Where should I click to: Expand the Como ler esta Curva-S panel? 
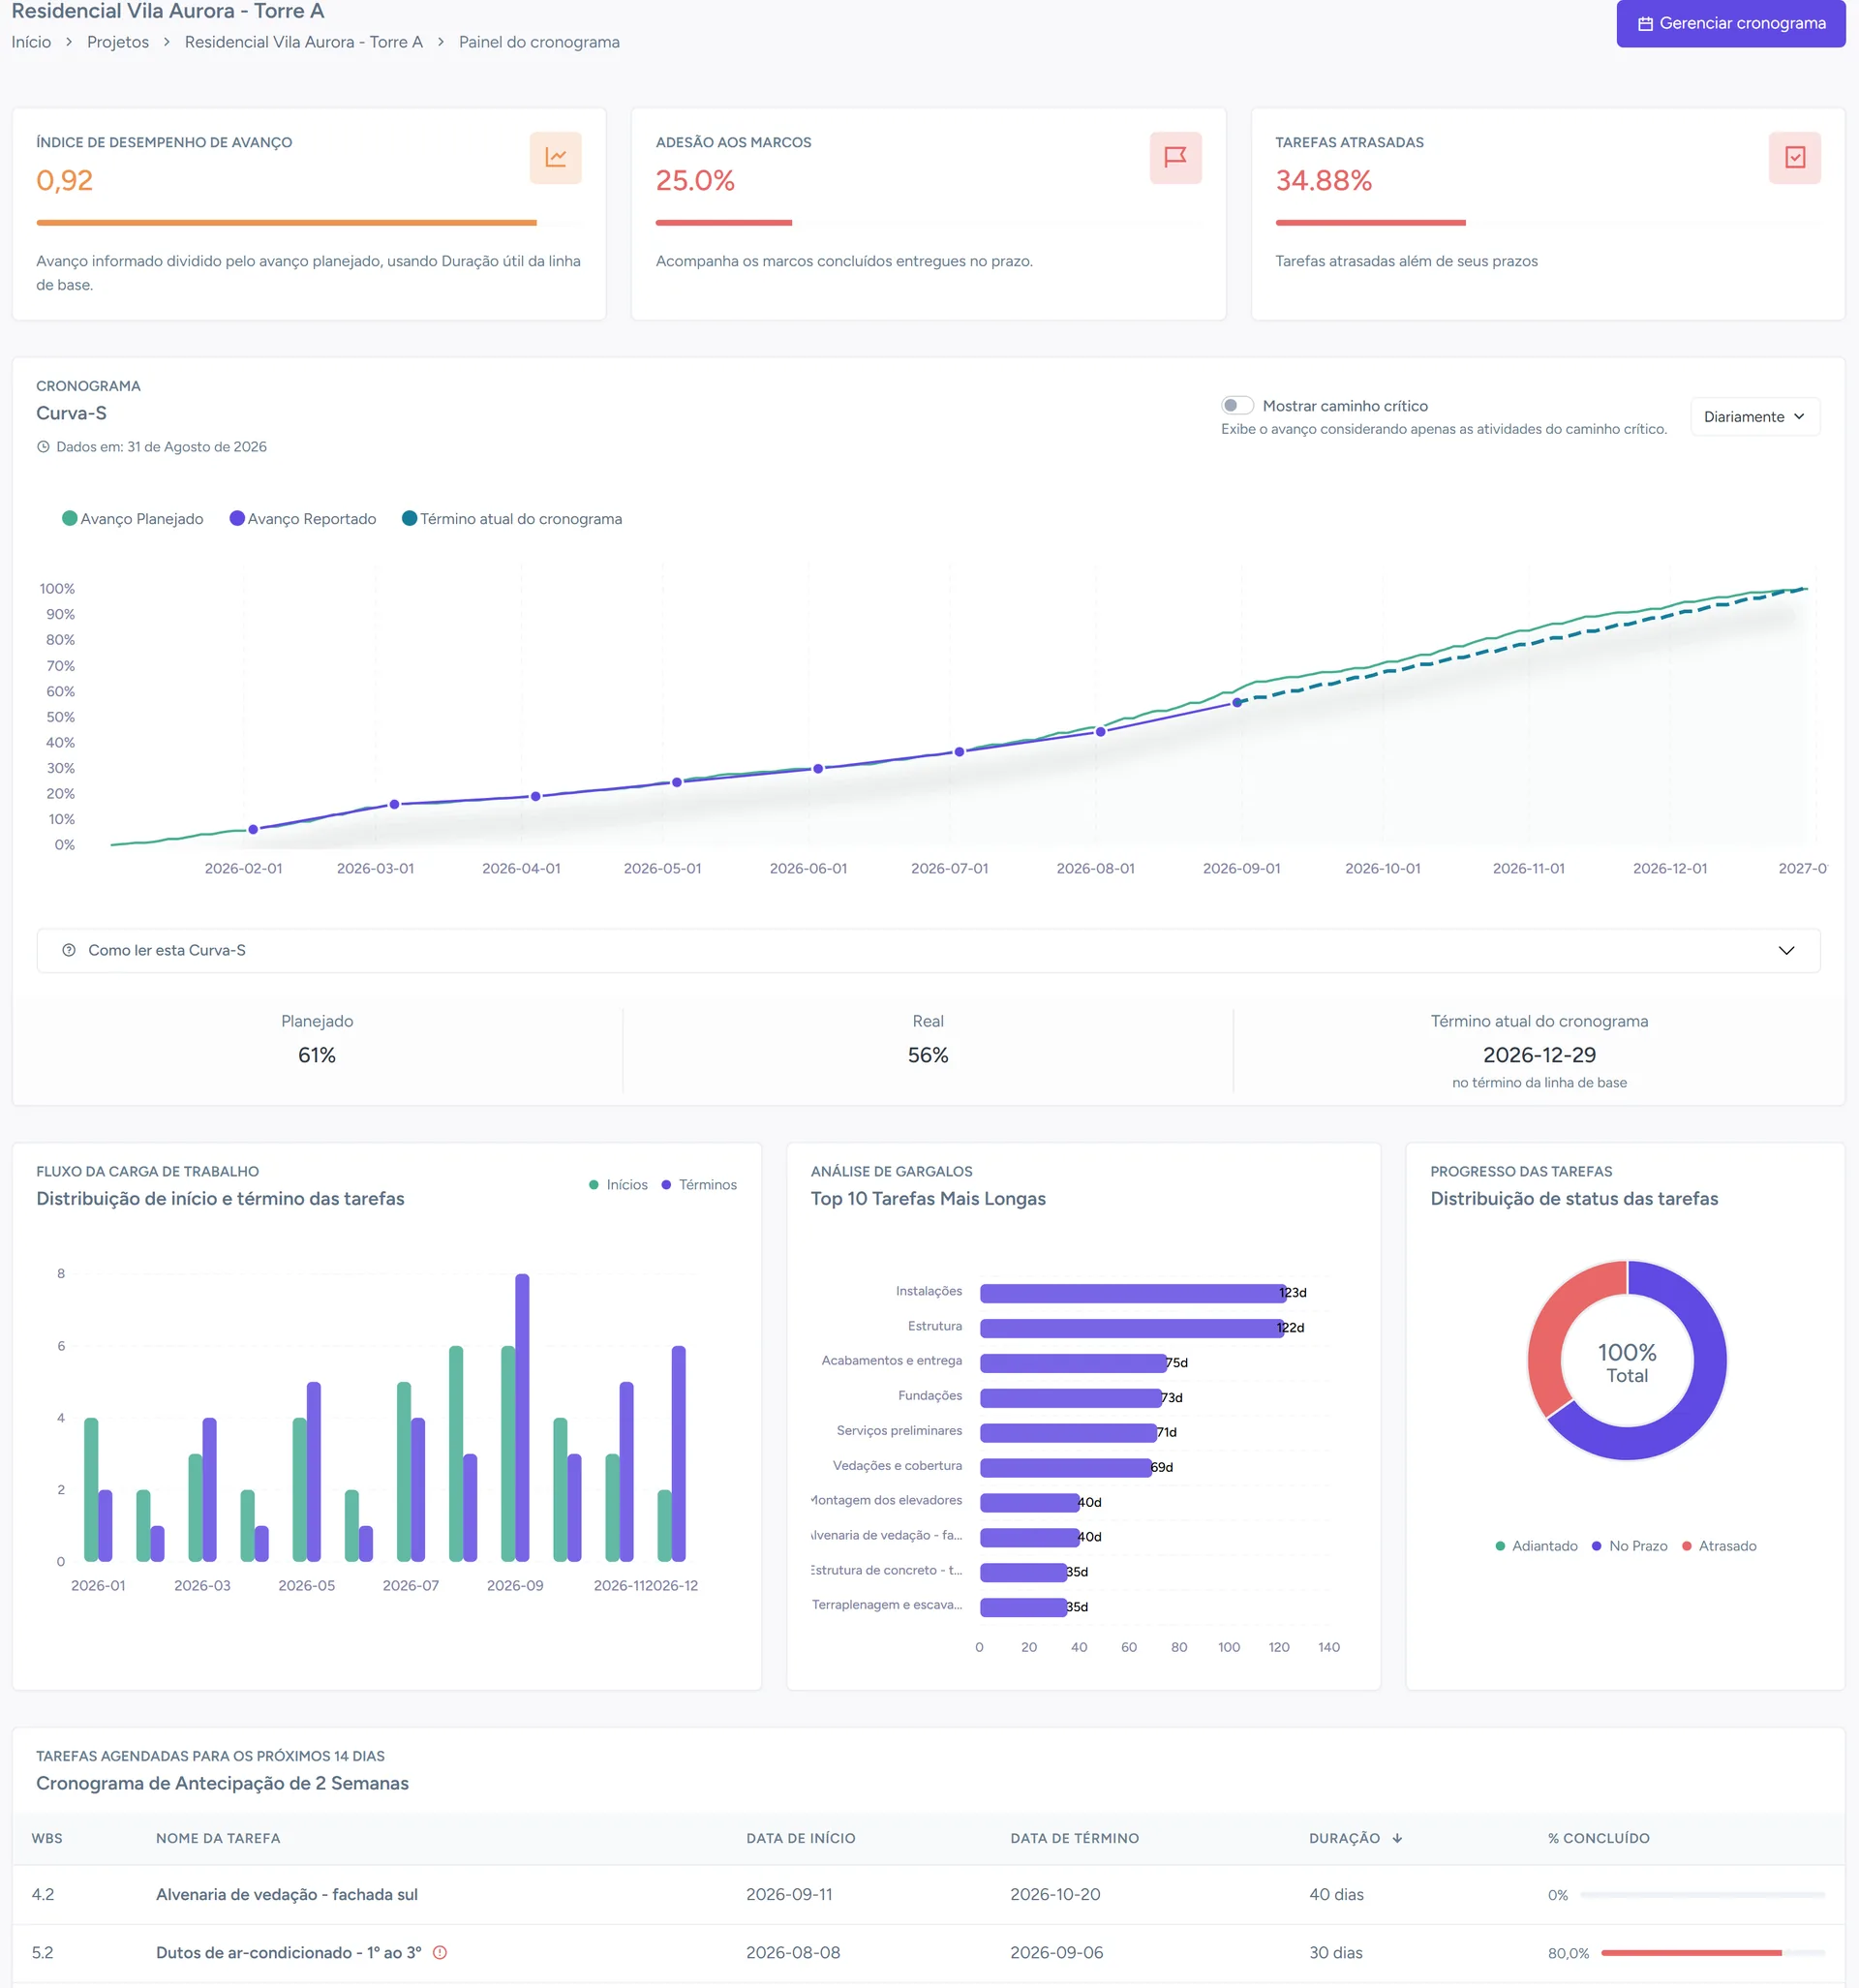(x=928, y=950)
